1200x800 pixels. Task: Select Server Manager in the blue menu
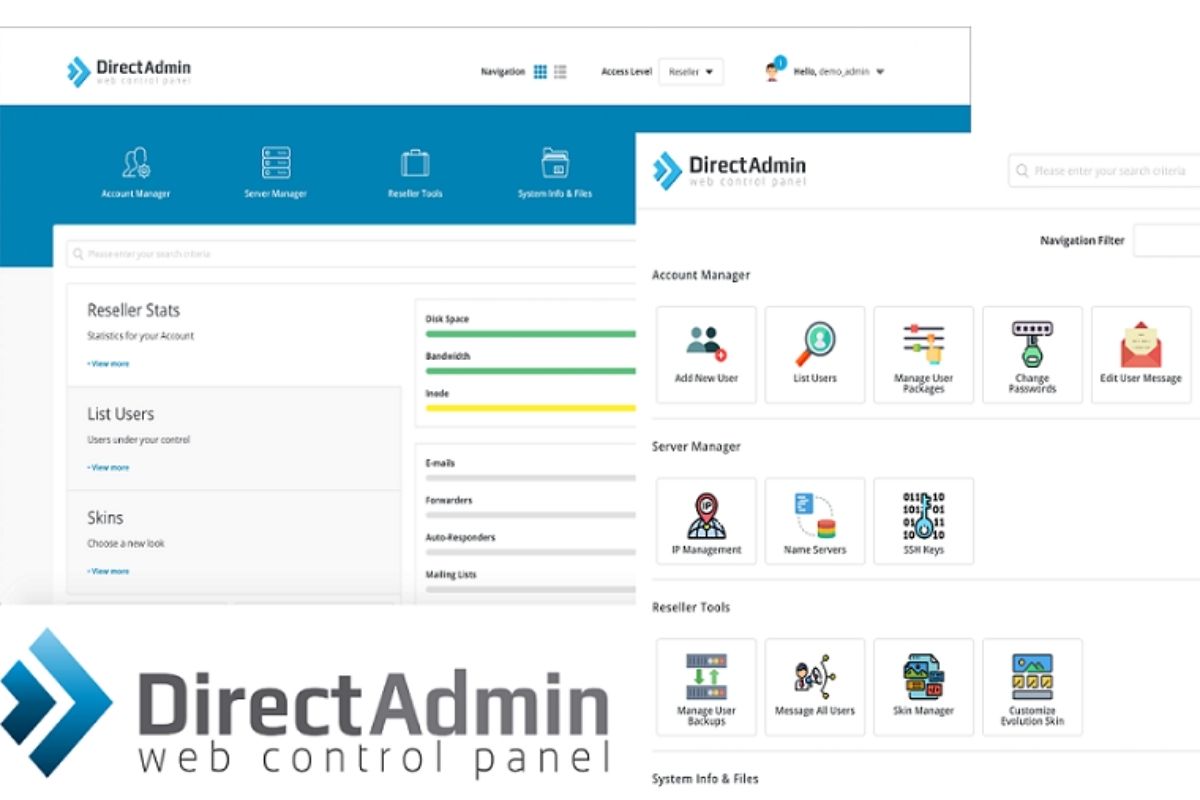click(275, 172)
